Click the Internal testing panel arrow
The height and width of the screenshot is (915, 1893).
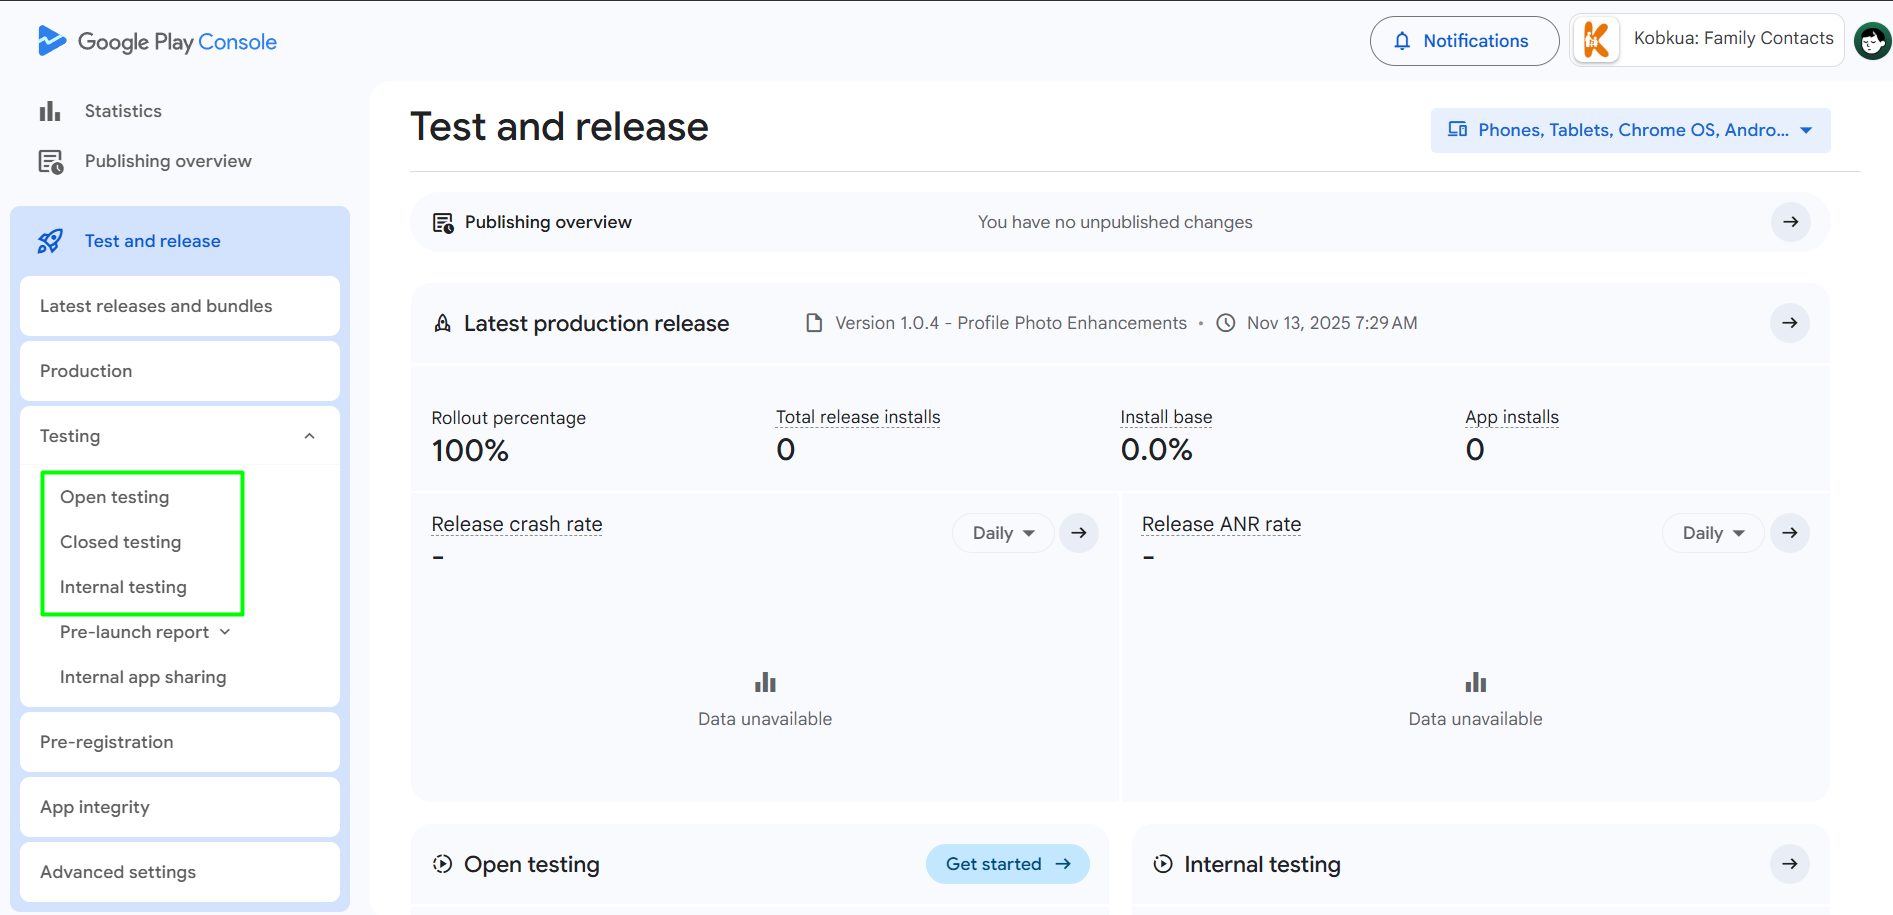click(x=1789, y=863)
